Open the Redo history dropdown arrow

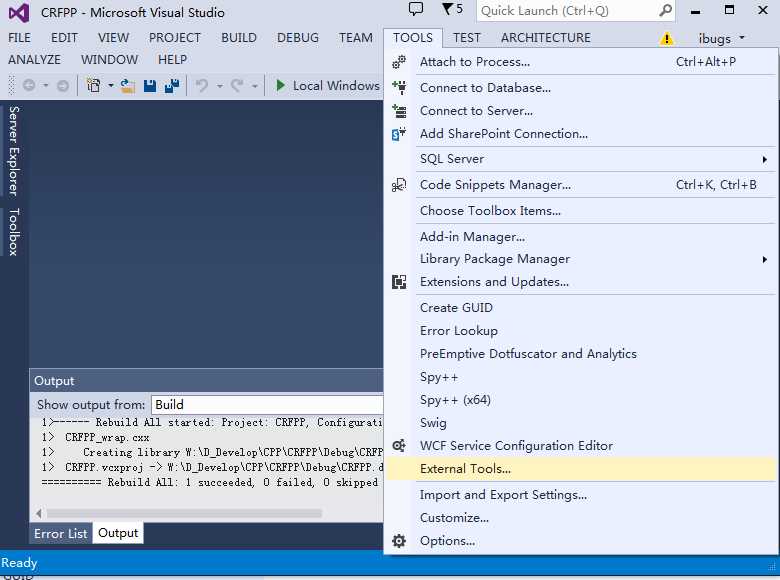(x=254, y=86)
